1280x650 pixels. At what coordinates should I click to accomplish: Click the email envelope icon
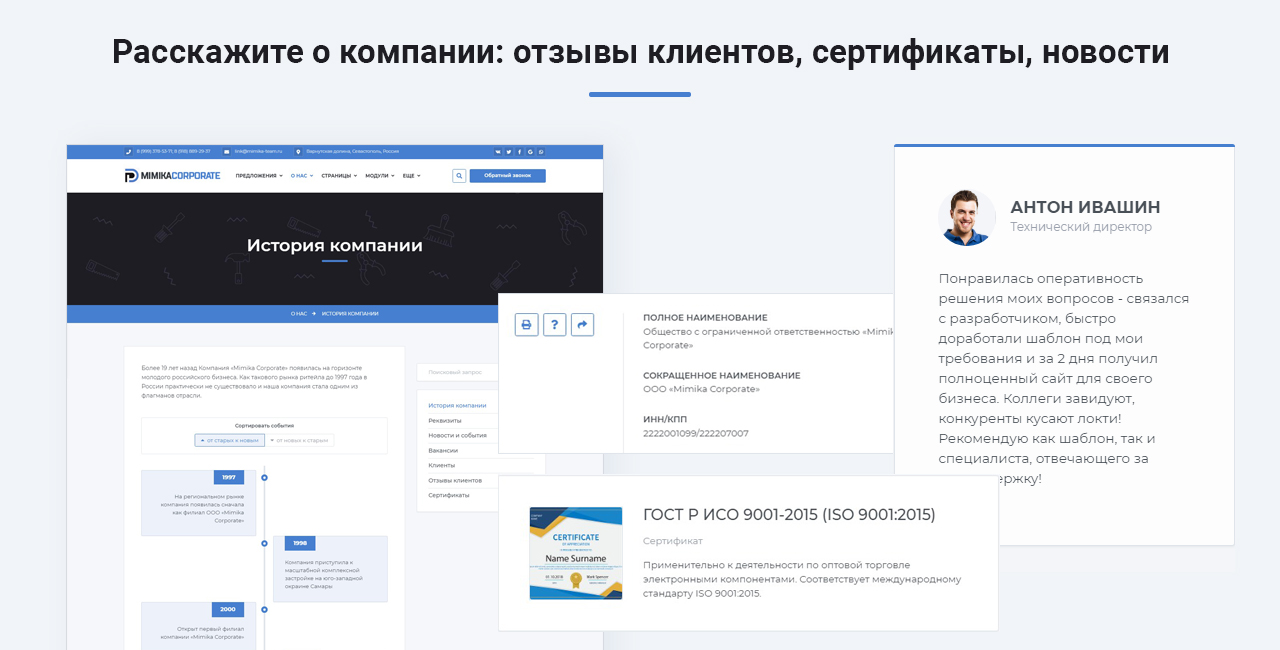[227, 152]
